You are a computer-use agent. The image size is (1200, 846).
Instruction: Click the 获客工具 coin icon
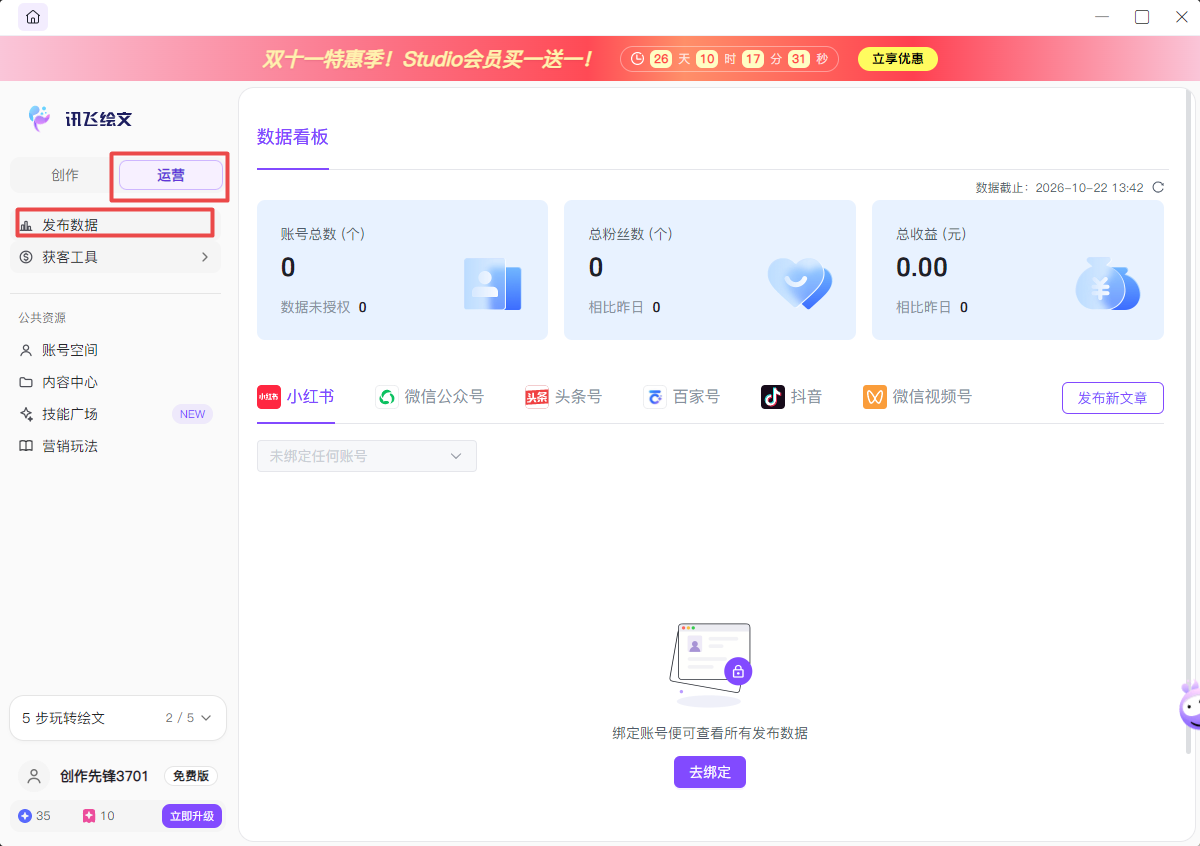(26, 257)
